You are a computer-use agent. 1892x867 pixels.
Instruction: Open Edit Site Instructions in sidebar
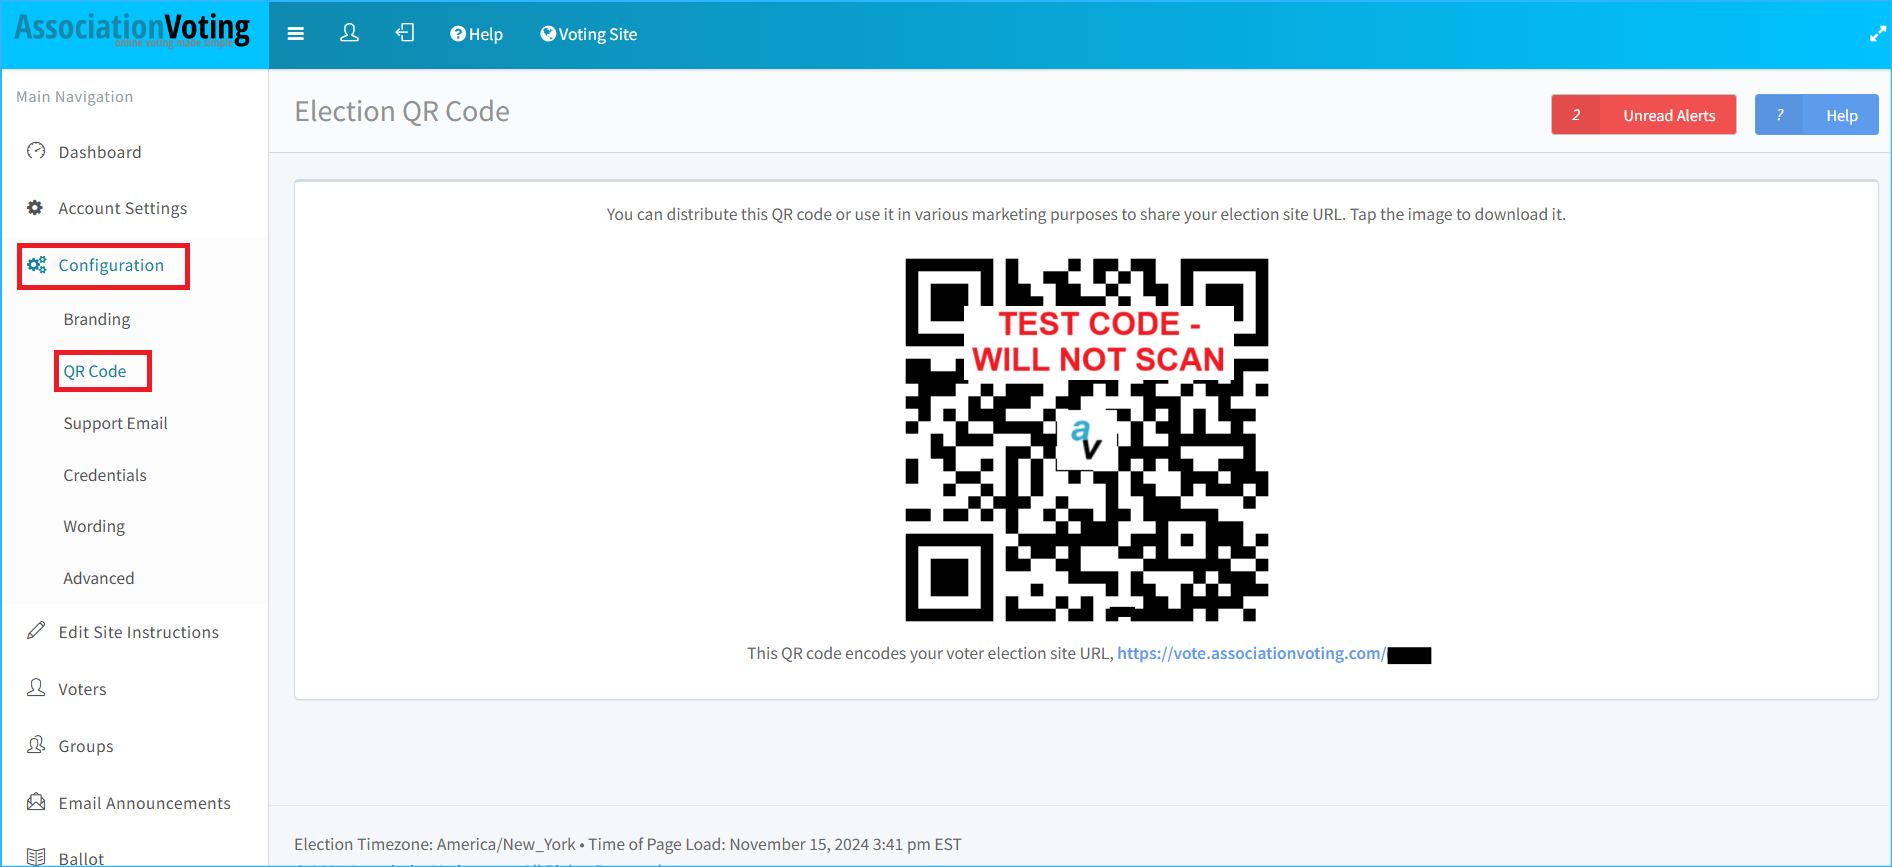[139, 632]
